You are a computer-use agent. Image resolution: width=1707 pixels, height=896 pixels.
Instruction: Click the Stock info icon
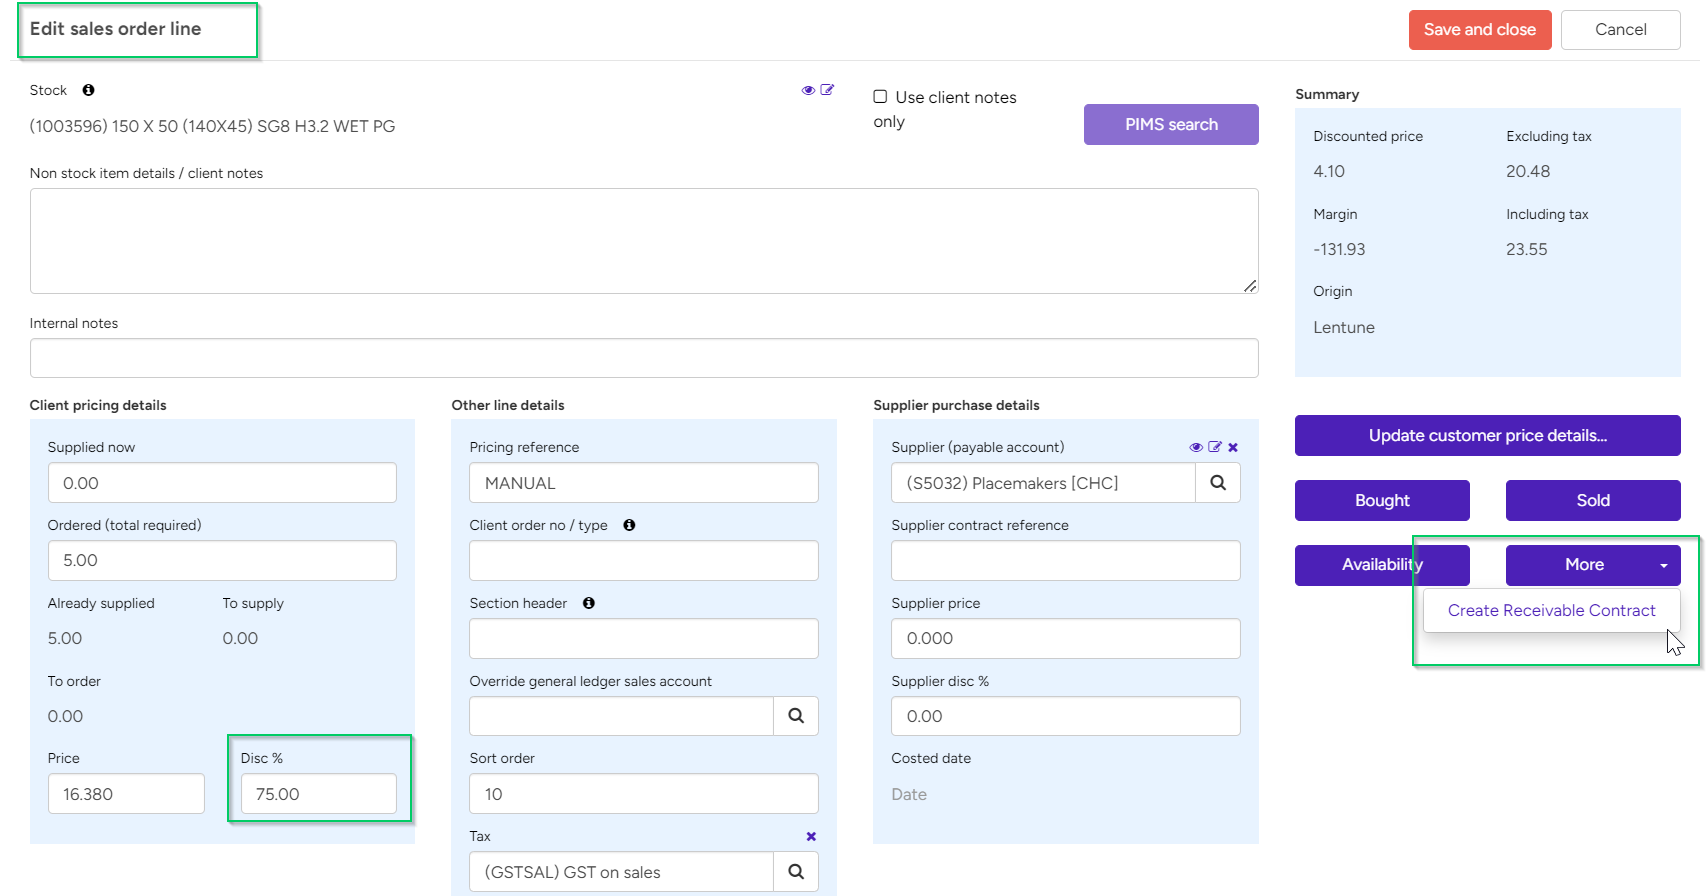[x=88, y=90]
